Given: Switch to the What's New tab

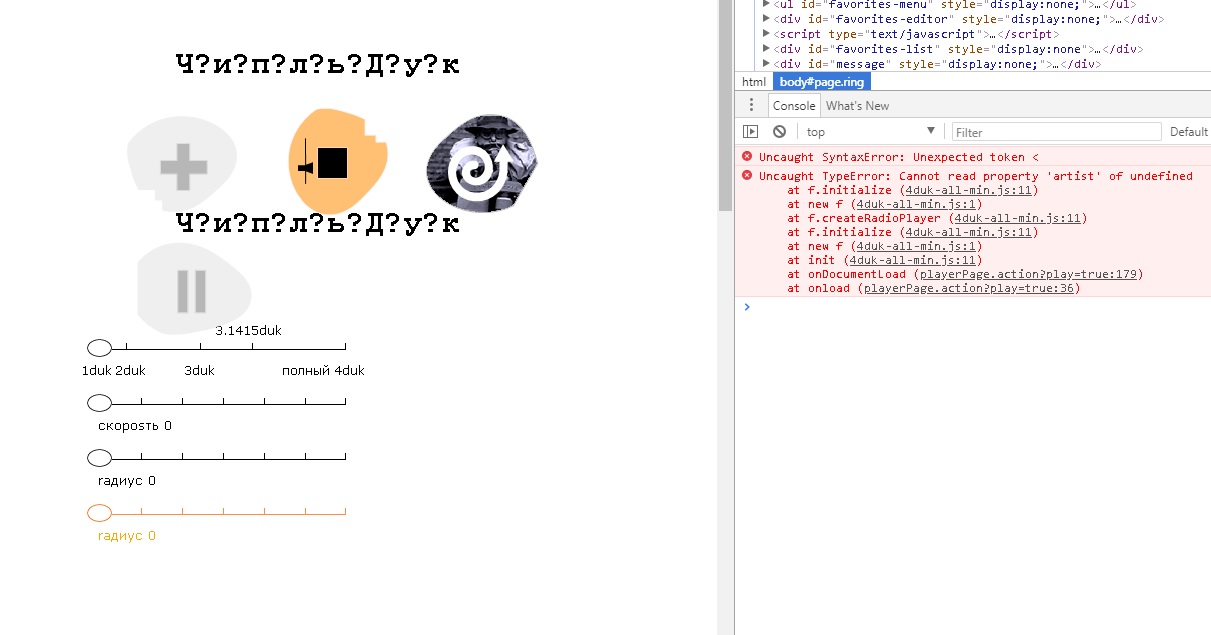Looking at the screenshot, I should pos(857,105).
